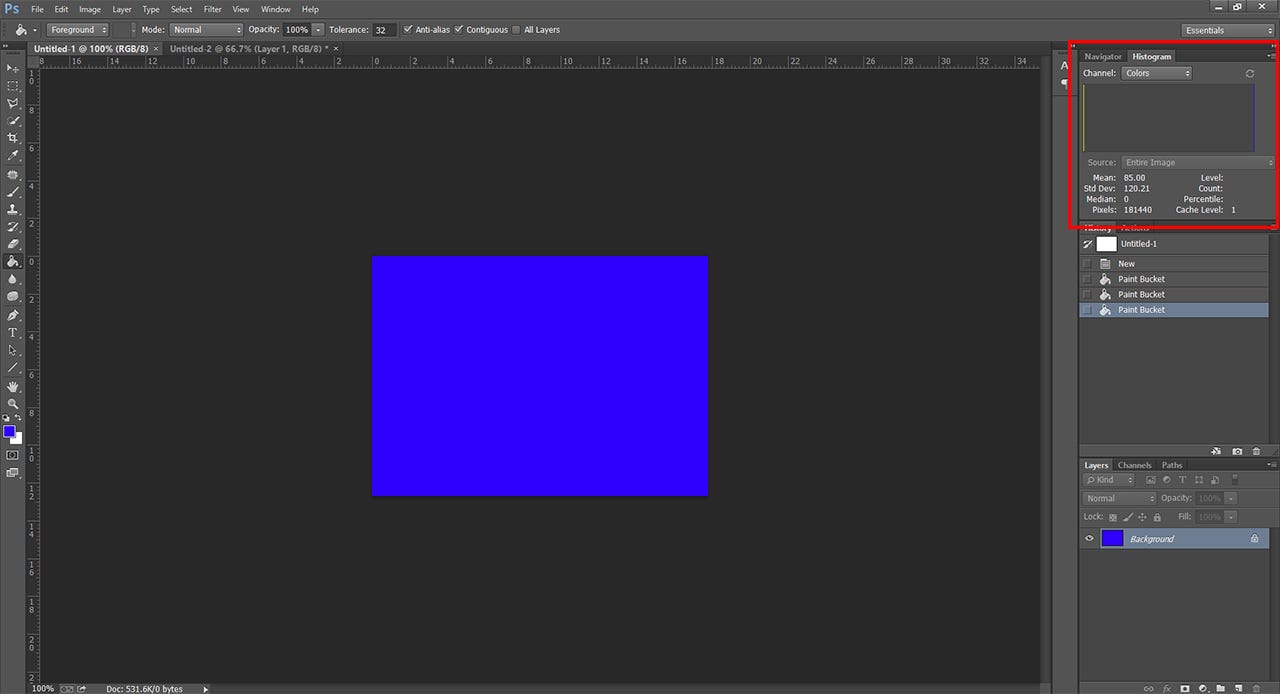Open the Mode dropdown set to Normal
This screenshot has height=694, width=1280.
click(206, 30)
